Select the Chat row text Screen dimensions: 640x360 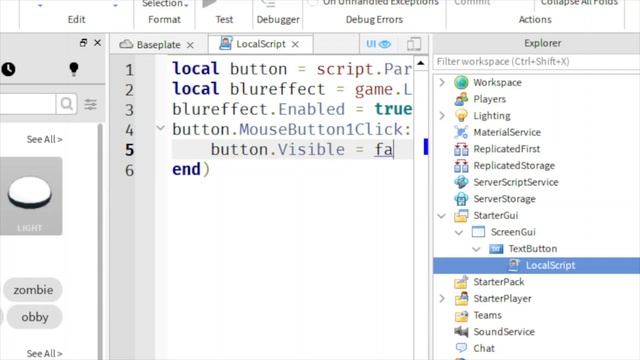click(484, 348)
